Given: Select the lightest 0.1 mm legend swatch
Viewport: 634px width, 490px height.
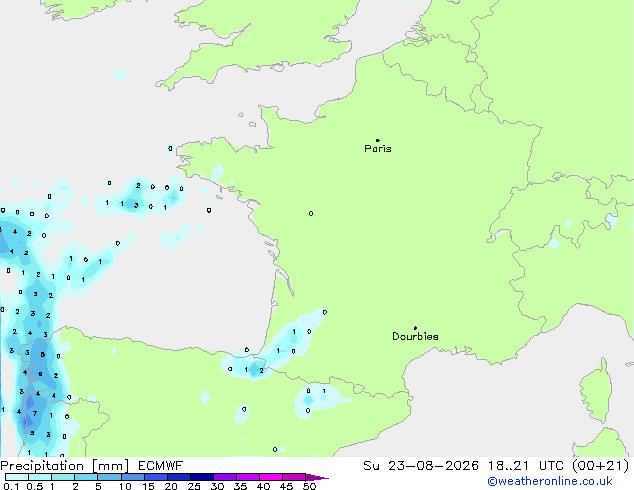Looking at the screenshot, I should pyautogui.click(x=17, y=477).
